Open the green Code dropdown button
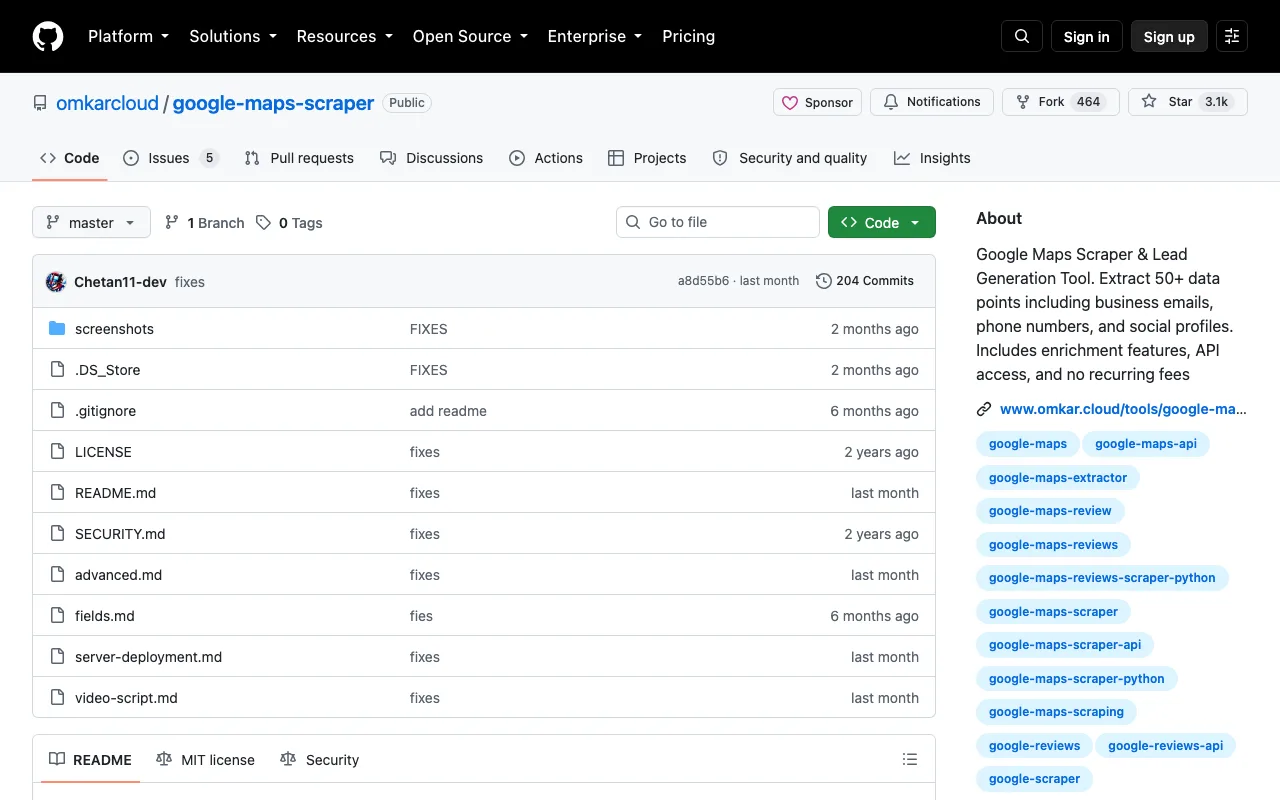 click(x=882, y=222)
